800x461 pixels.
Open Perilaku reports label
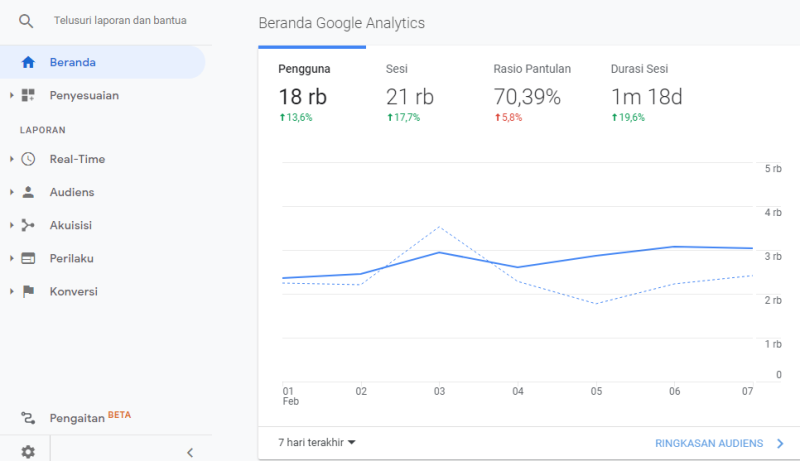pos(71,259)
